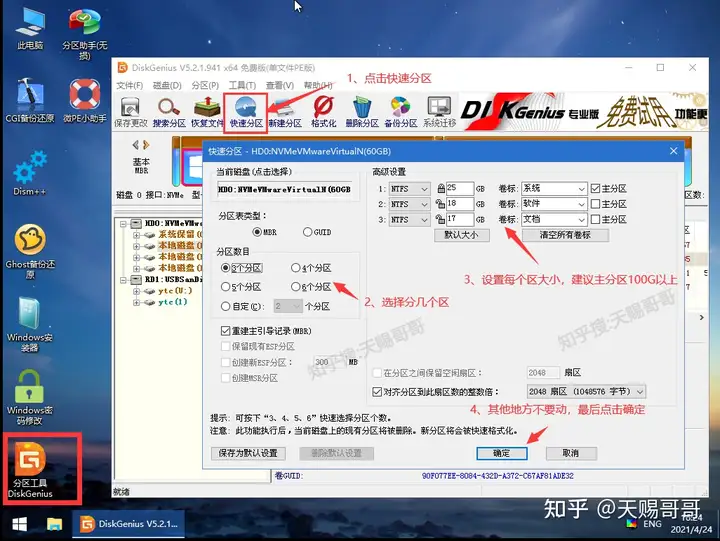Toggle 重建主引导记录(MBR) checkbox
The height and width of the screenshot is (541, 720).
225,331
